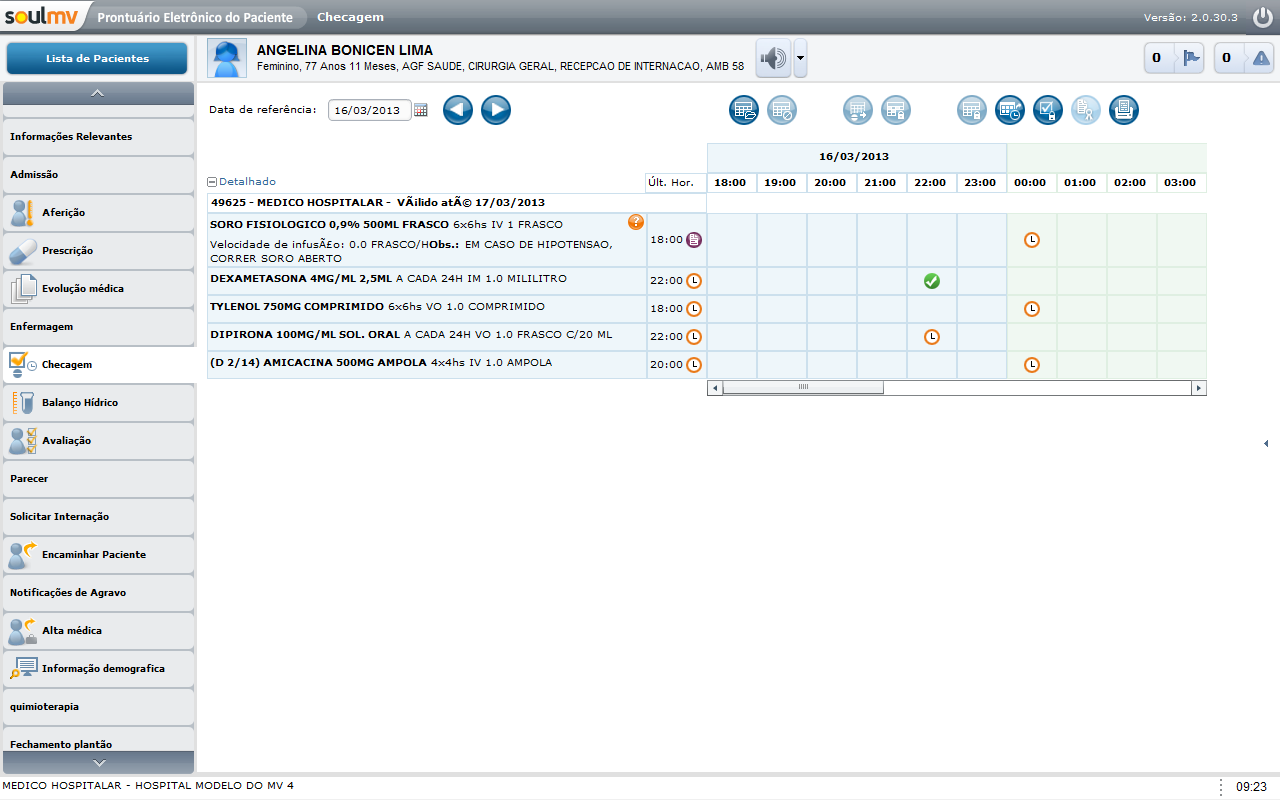Click the second table with padlock icon
The height and width of the screenshot is (800, 1280).
(972, 110)
